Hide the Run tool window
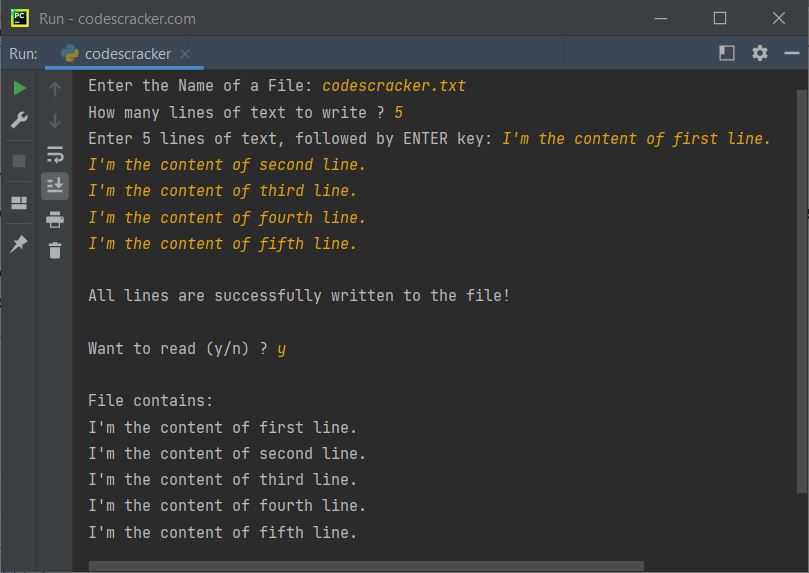The image size is (809, 573). tap(791, 53)
